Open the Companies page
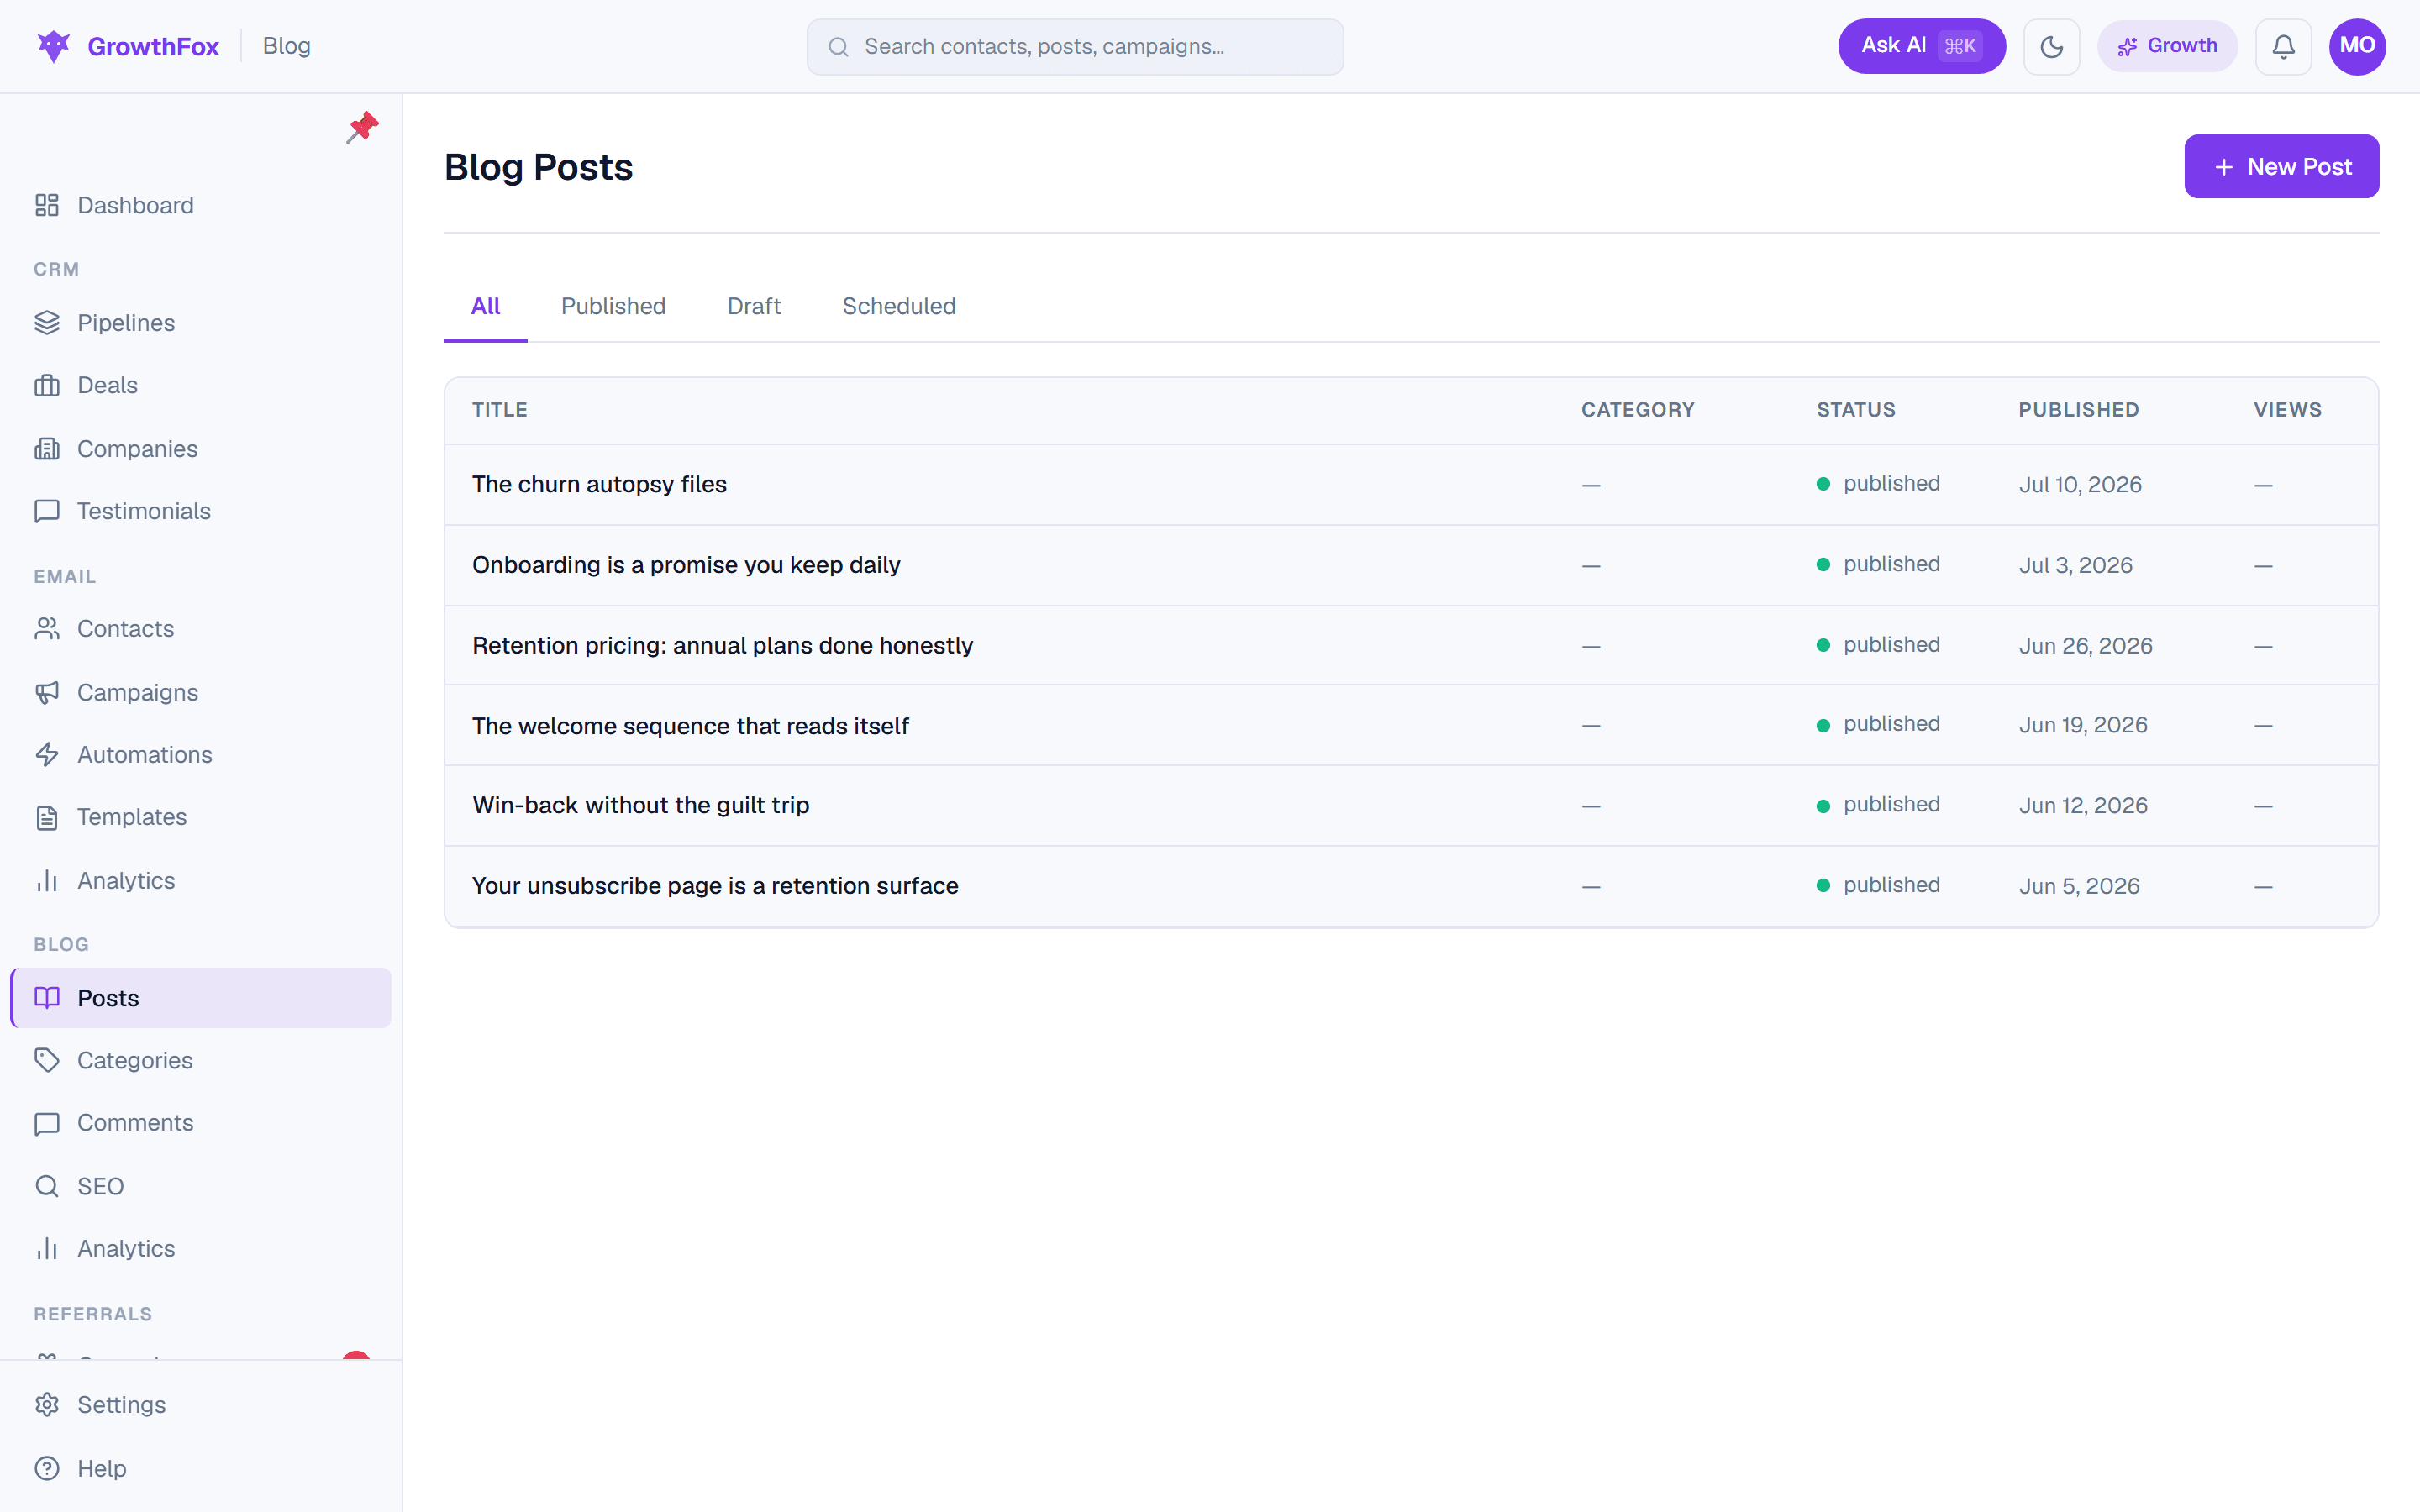The width and height of the screenshot is (2420, 1512). pos(201,449)
